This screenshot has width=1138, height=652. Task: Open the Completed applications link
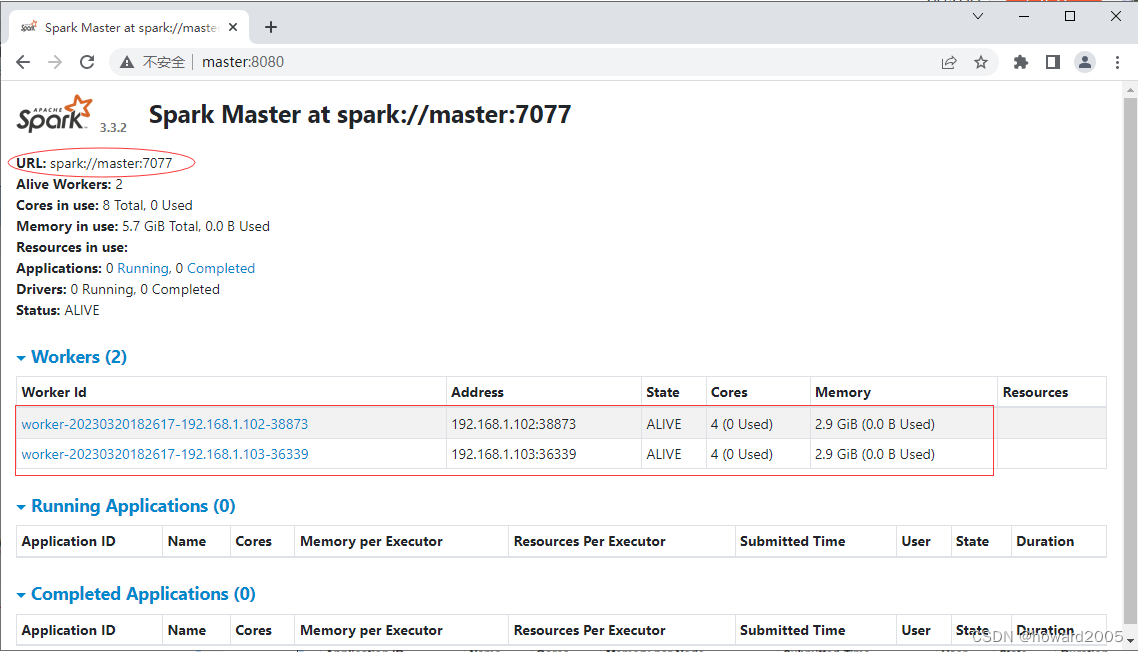click(x=221, y=269)
